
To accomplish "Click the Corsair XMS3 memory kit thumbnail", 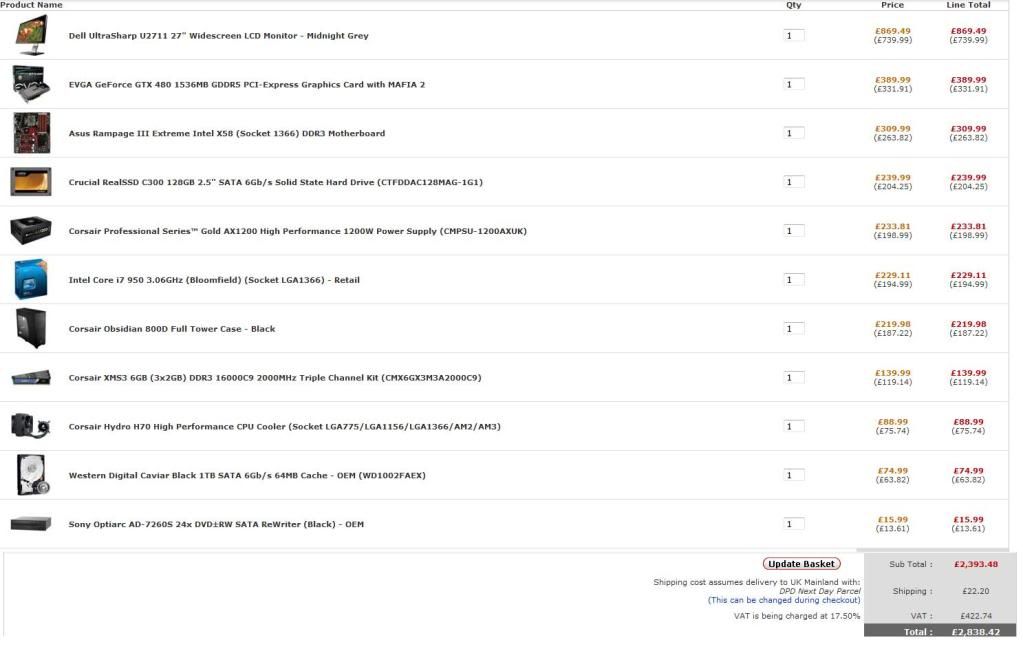I will [31, 378].
